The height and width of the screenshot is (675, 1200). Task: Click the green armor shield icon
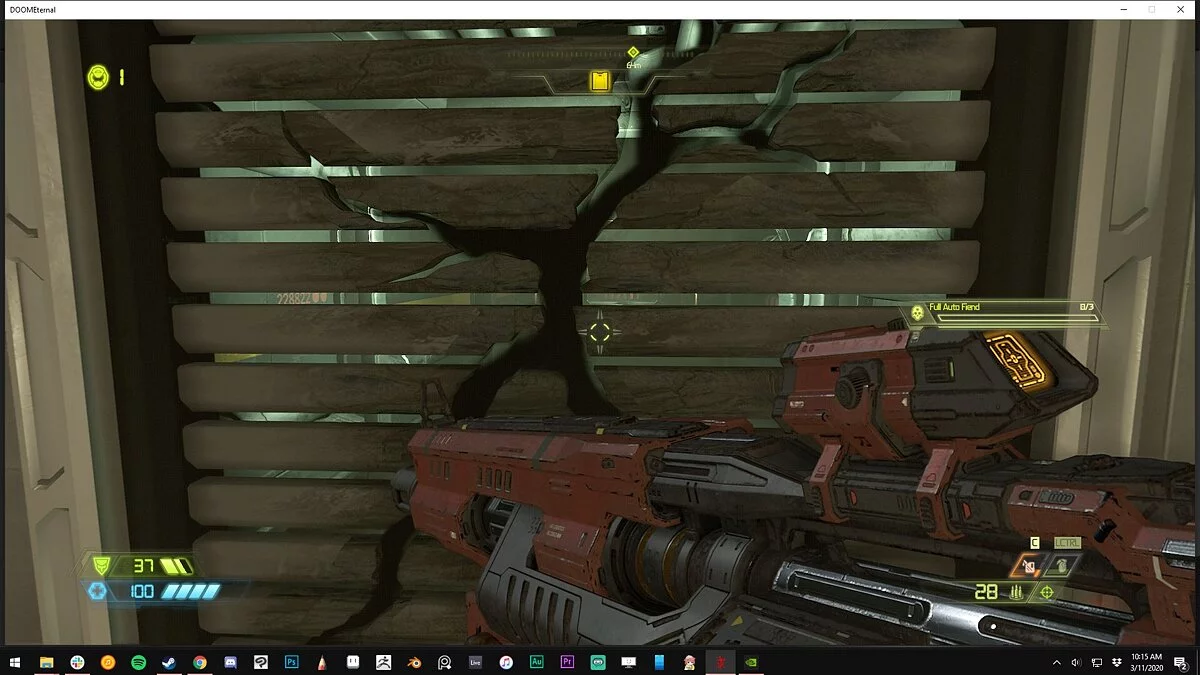pyautogui.click(x=100, y=566)
